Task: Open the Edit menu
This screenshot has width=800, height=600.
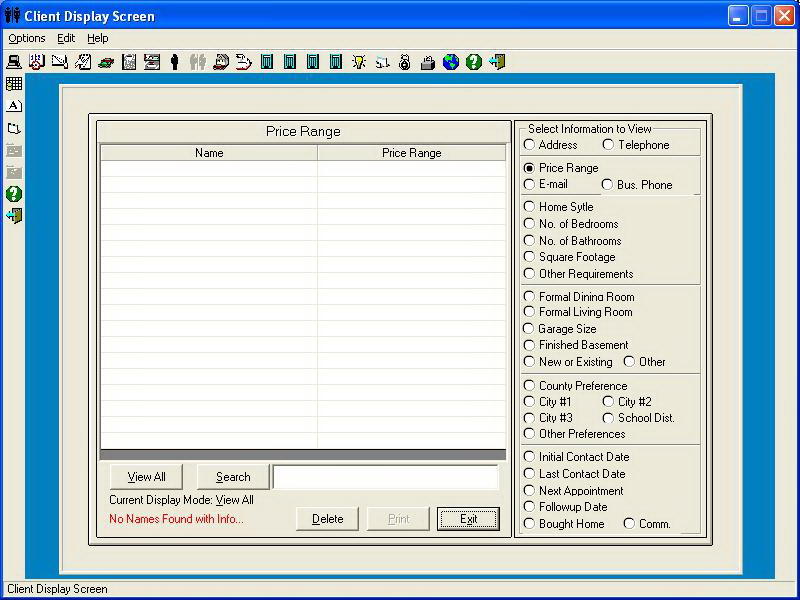Action: point(66,38)
